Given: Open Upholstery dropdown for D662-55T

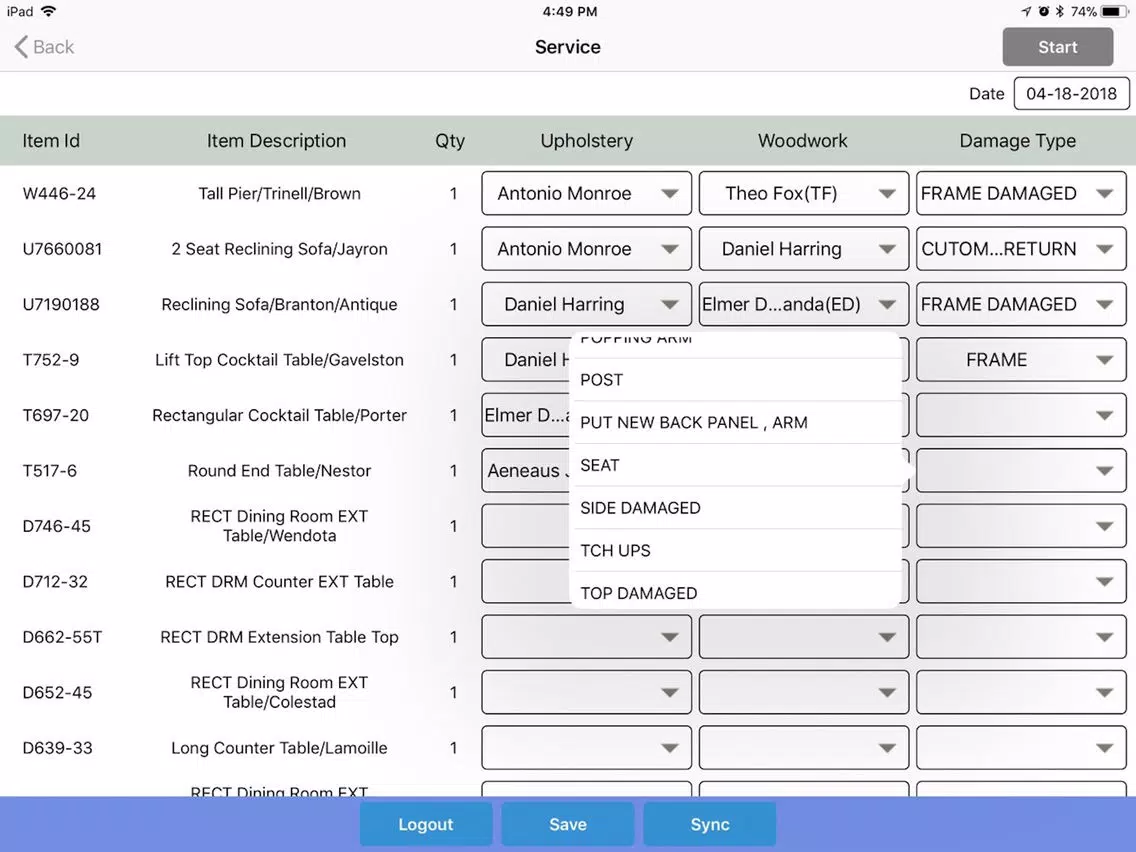Looking at the screenshot, I should (x=586, y=637).
